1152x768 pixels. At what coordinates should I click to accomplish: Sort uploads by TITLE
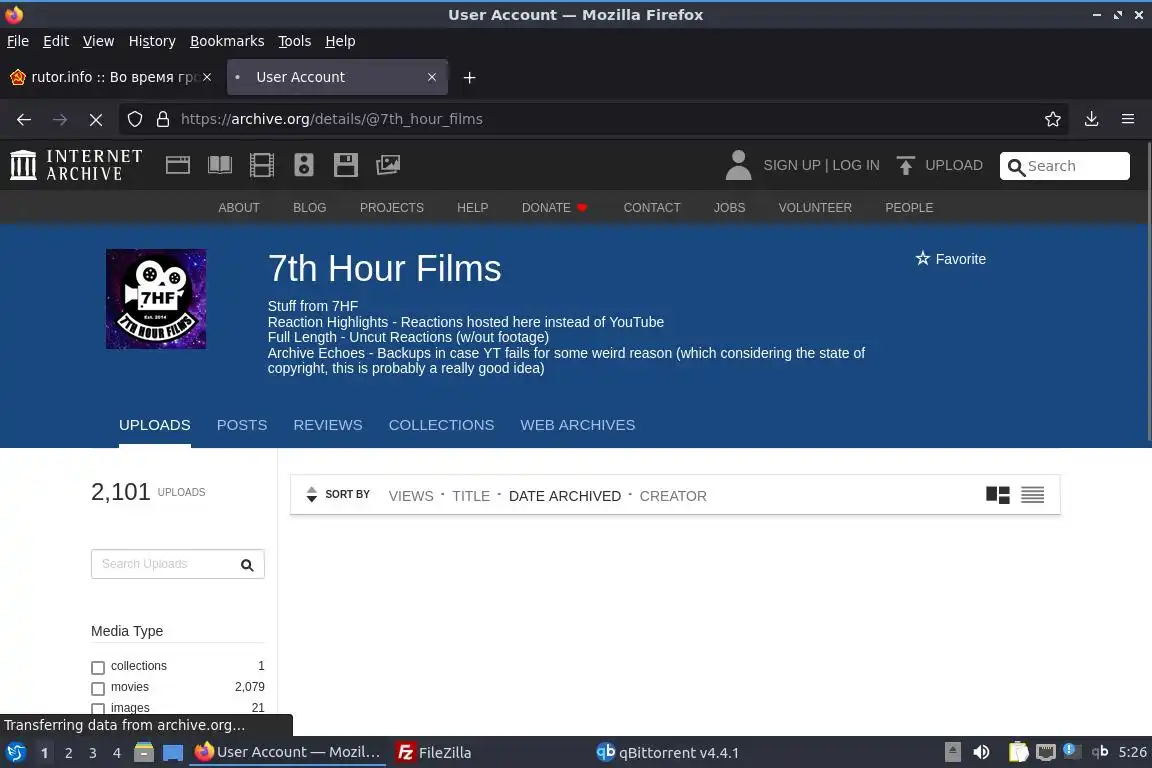point(471,496)
